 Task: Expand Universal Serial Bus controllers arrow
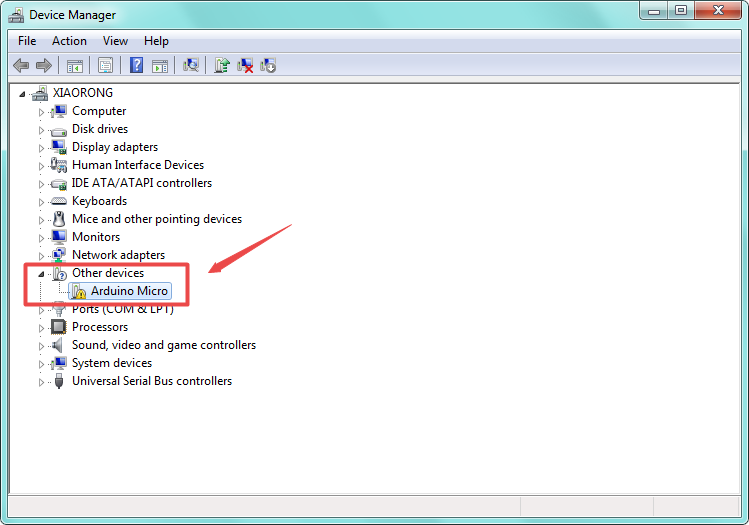[x=41, y=382]
